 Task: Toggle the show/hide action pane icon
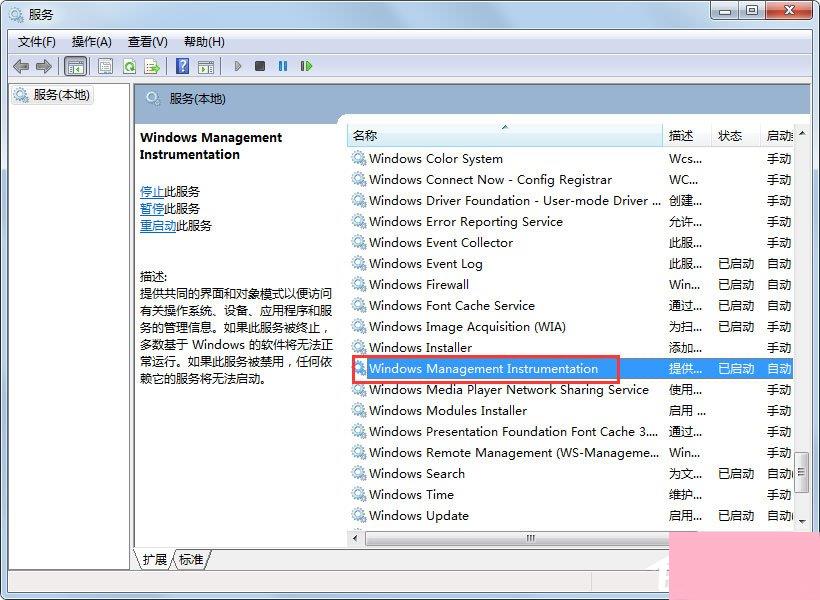[206, 66]
